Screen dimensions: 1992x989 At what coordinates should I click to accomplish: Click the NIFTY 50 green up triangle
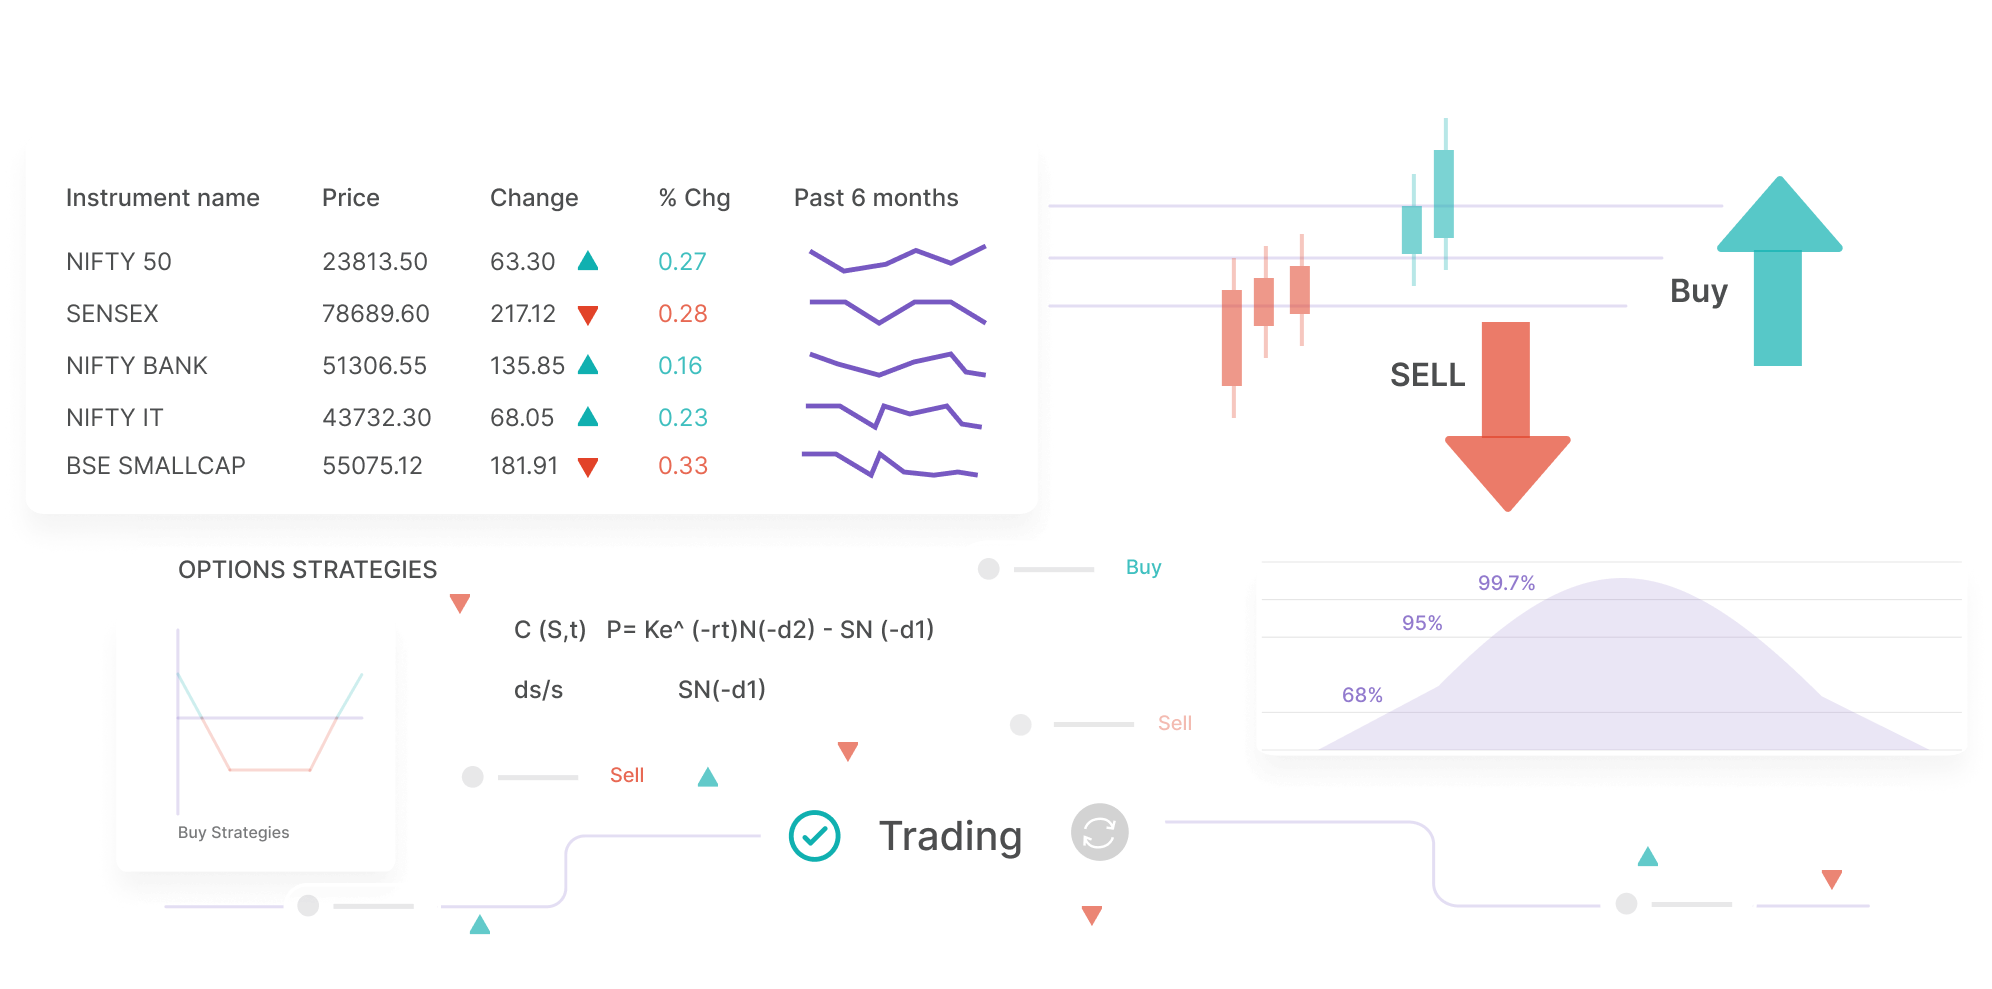(588, 261)
